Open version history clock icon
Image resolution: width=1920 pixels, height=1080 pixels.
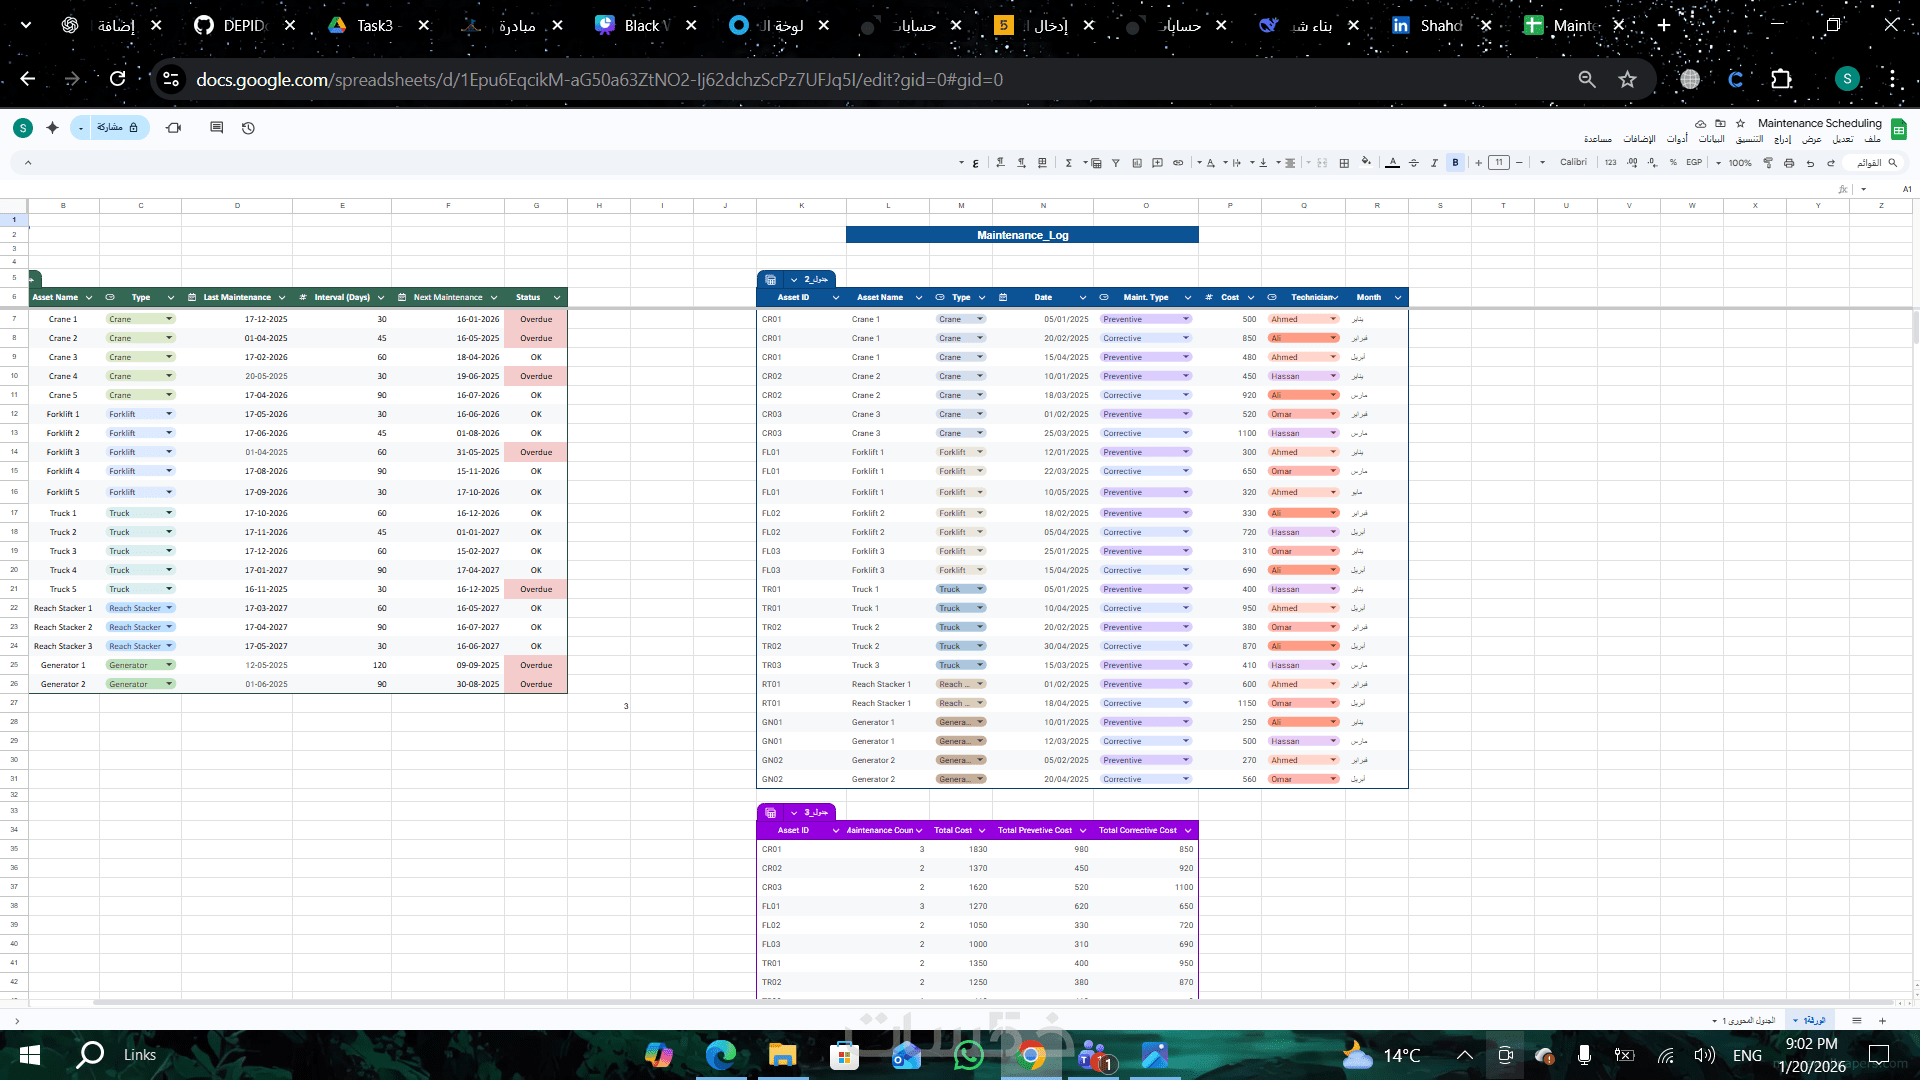pyautogui.click(x=248, y=128)
